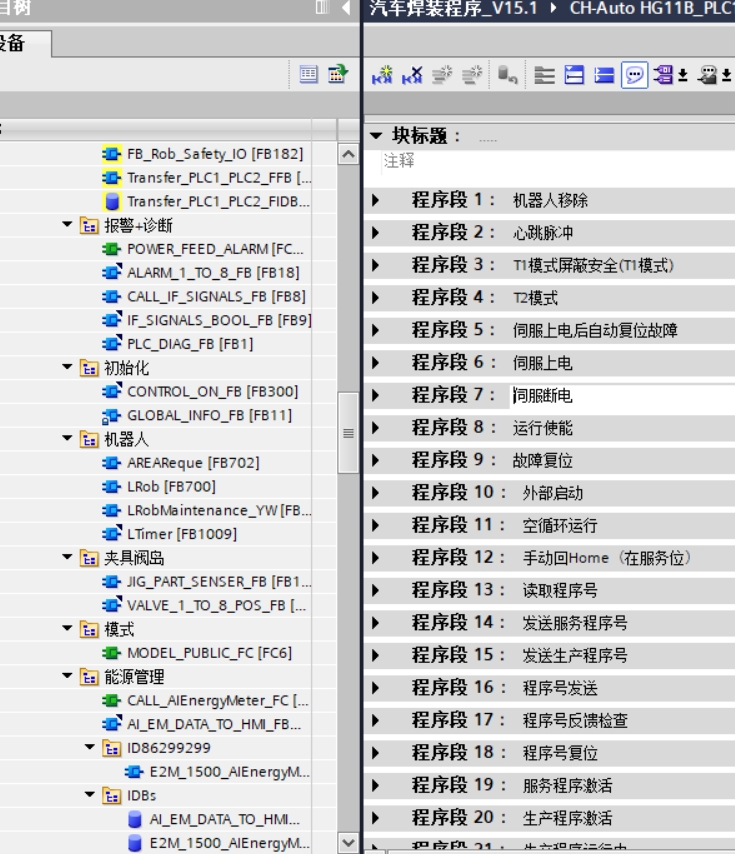Click the CALL_IF_SIGNALS_FB block icon
Viewport: 735px width, 854px height.
coord(111,296)
